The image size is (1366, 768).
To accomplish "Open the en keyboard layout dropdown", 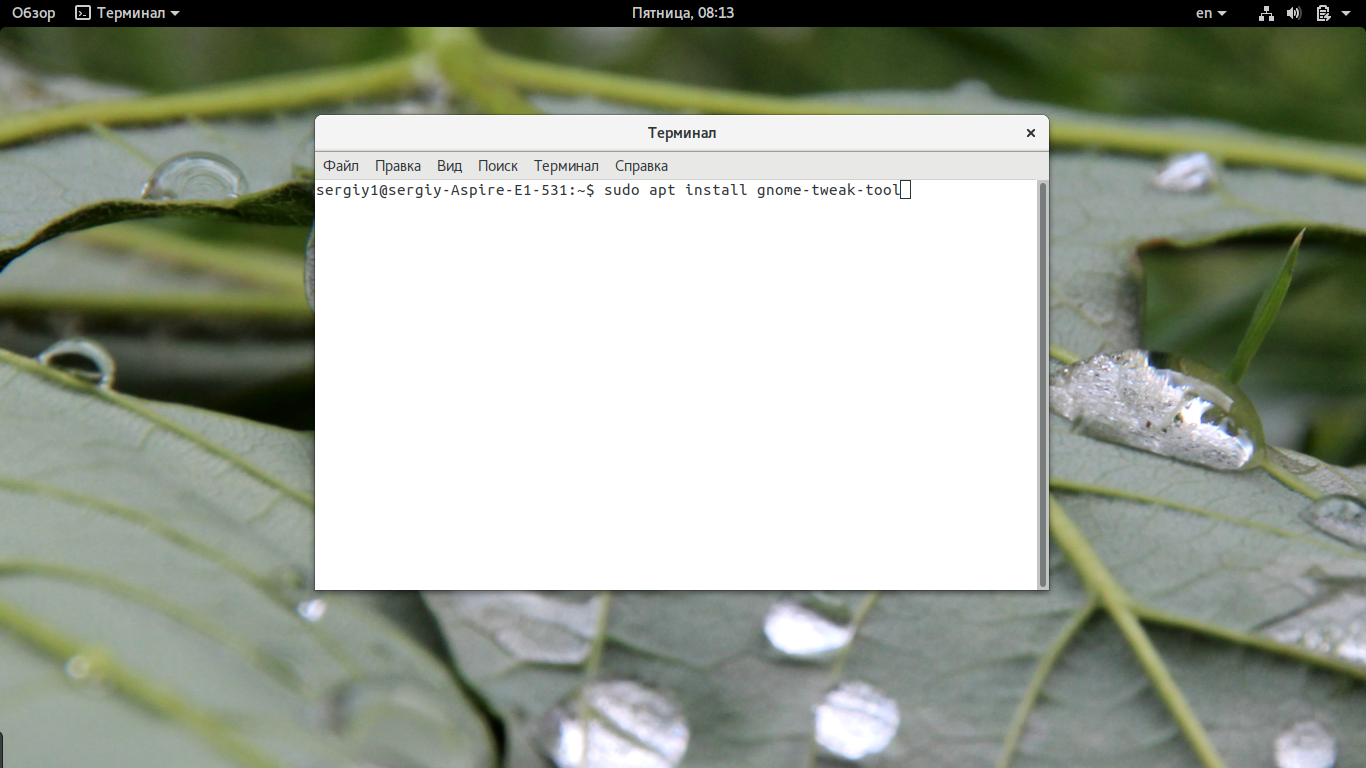I will point(1211,13).
